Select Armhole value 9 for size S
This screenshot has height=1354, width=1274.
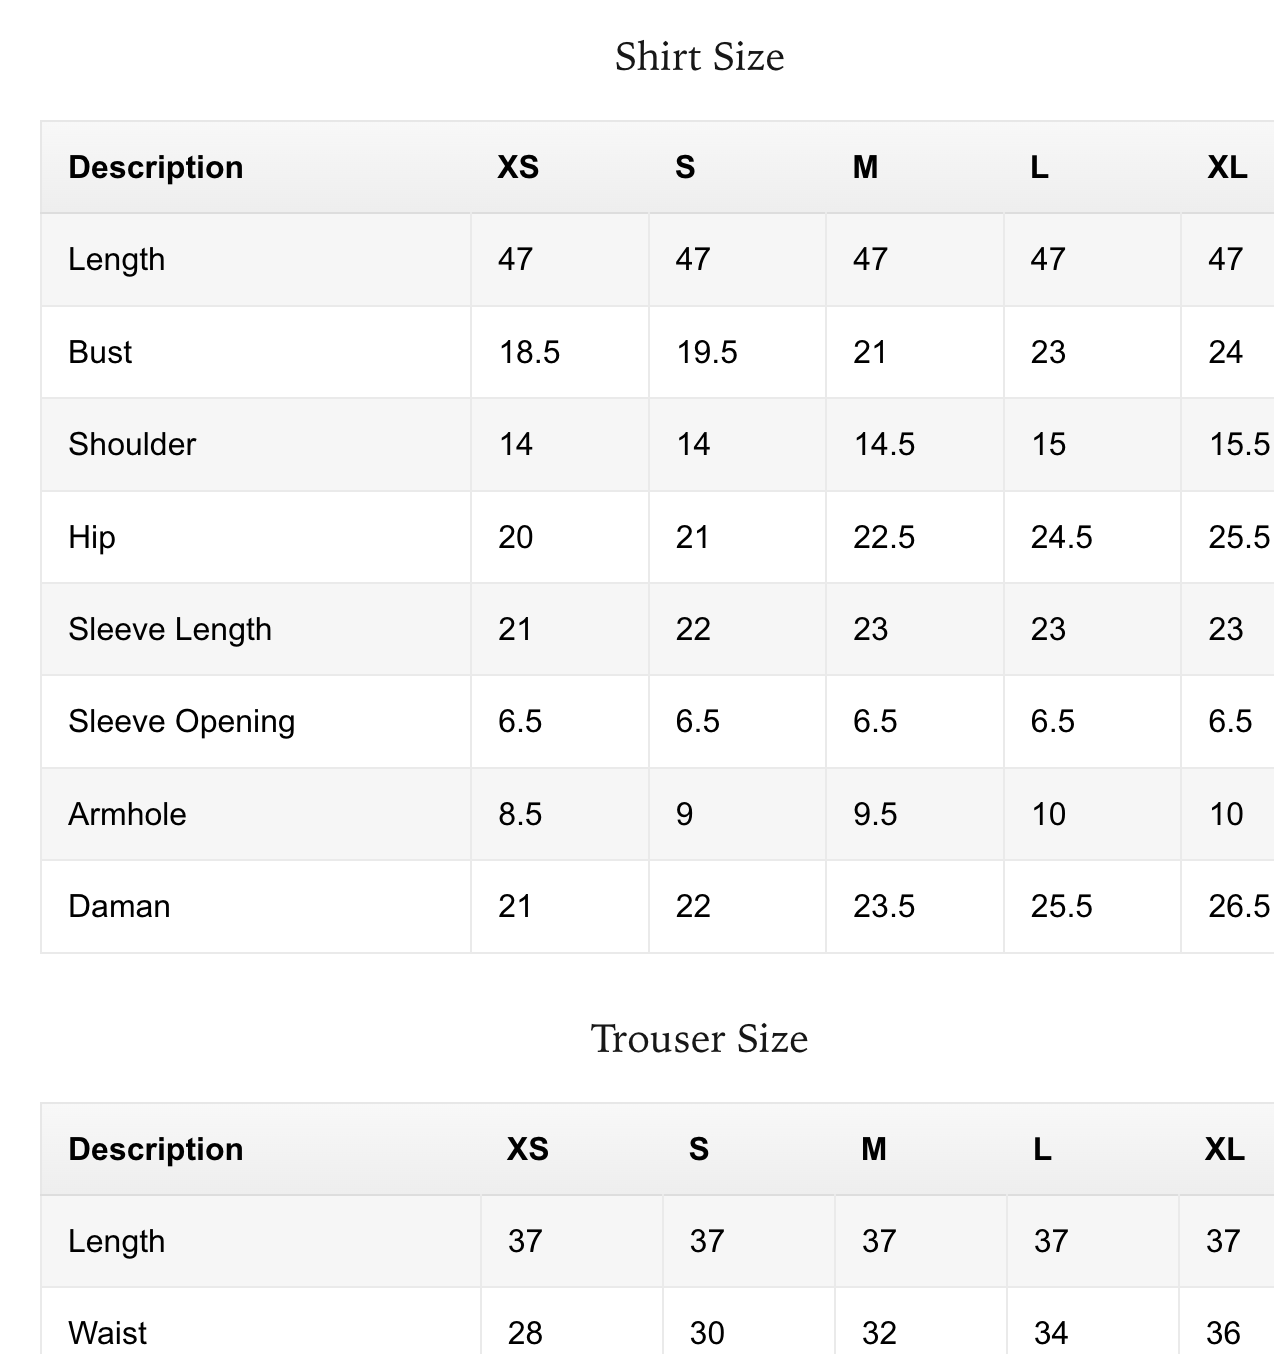[x=684, y=814]
